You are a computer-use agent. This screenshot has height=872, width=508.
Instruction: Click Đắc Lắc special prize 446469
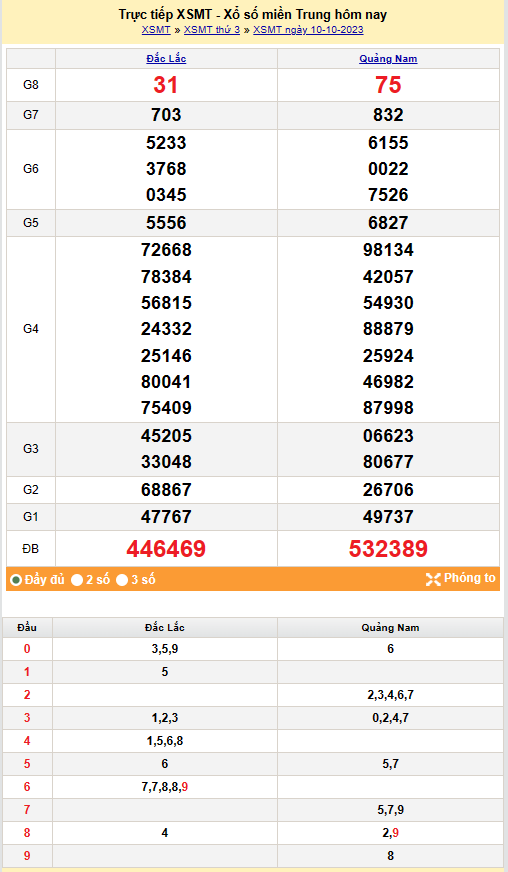click(x=166, y=549)
